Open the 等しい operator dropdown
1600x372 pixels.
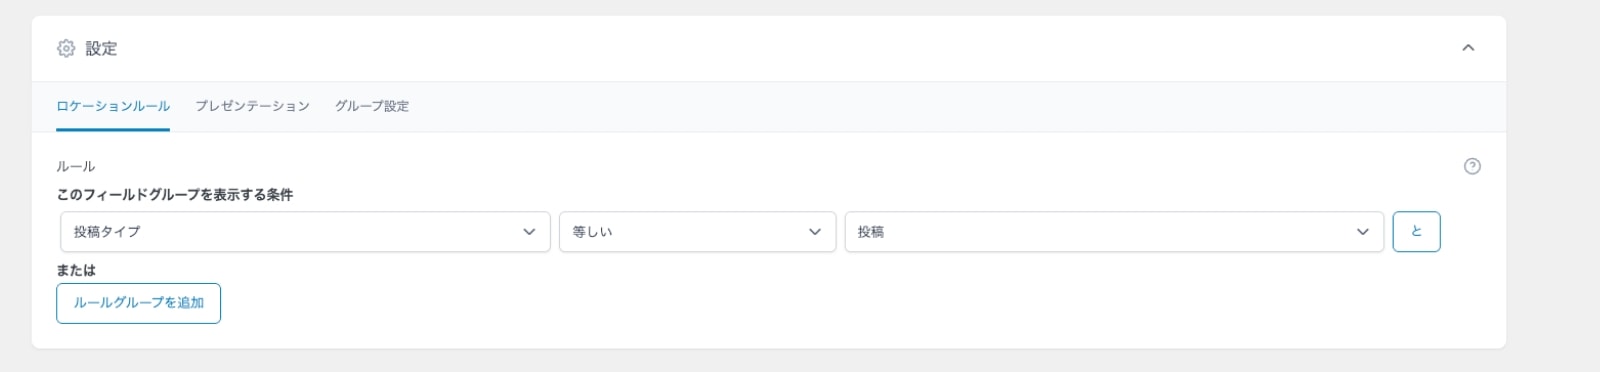[697, 231]
